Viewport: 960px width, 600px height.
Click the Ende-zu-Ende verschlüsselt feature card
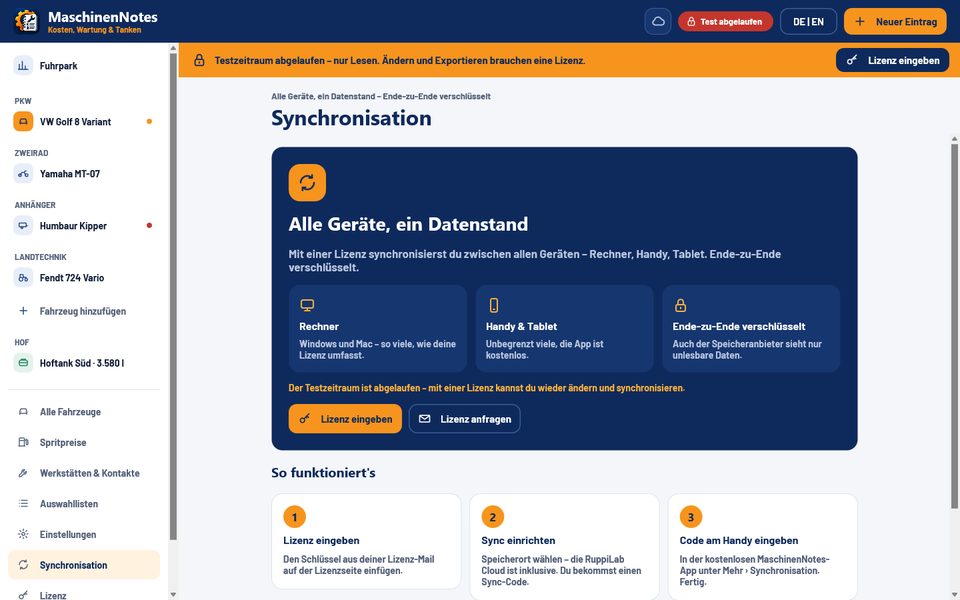pos(751,328)
